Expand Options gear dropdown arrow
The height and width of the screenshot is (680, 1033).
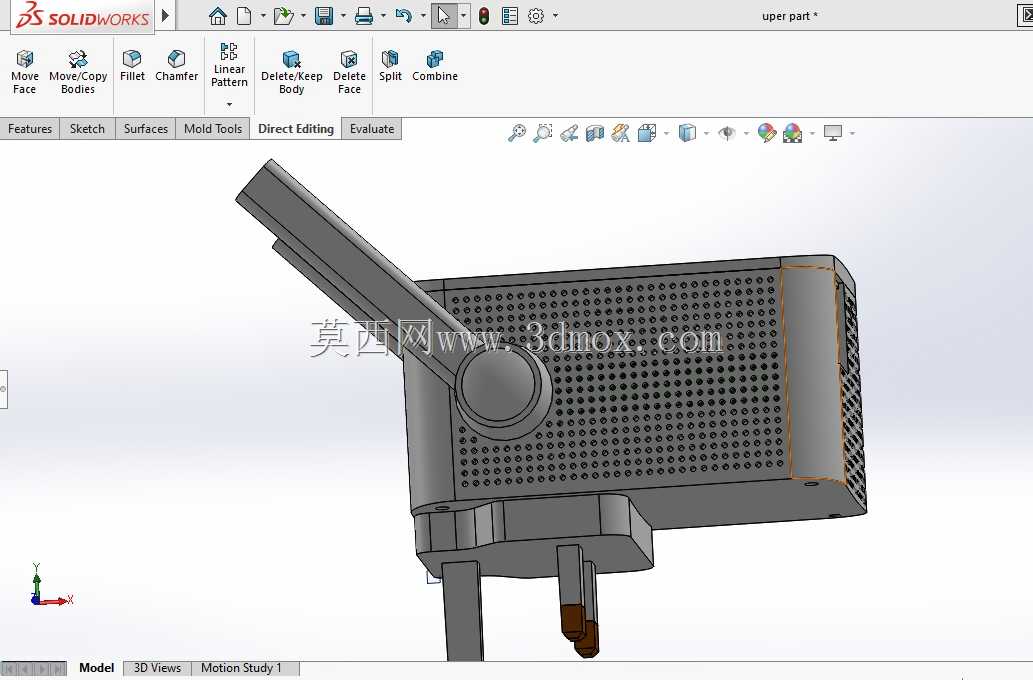pyautogui.click(x=555, y=16)
